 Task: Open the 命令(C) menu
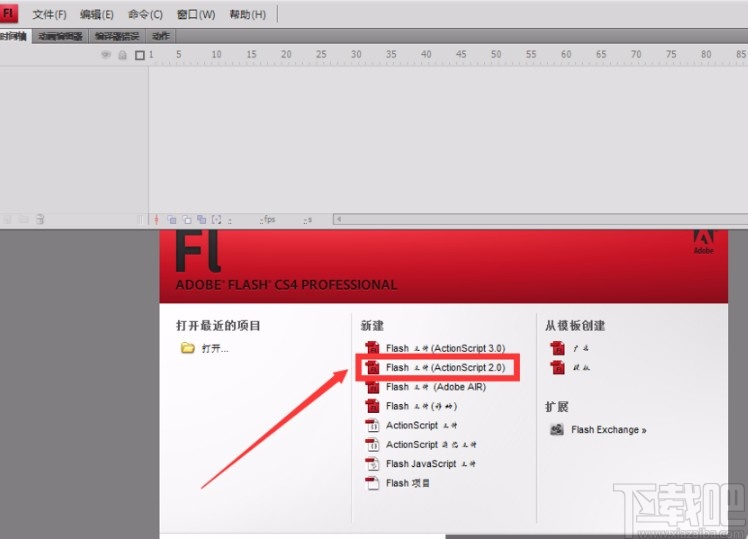point(145,14)
